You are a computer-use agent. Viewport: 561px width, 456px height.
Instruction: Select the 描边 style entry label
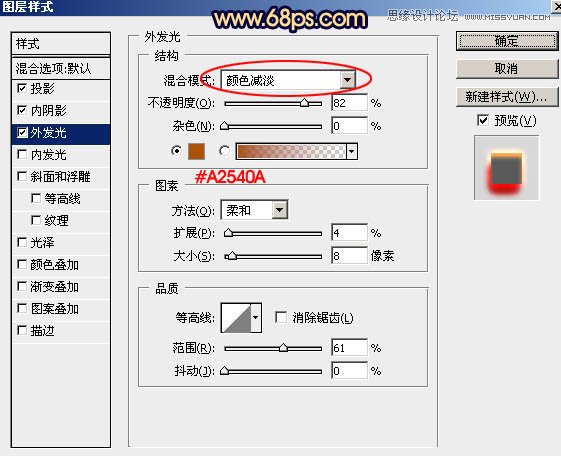tap(42, 330)
